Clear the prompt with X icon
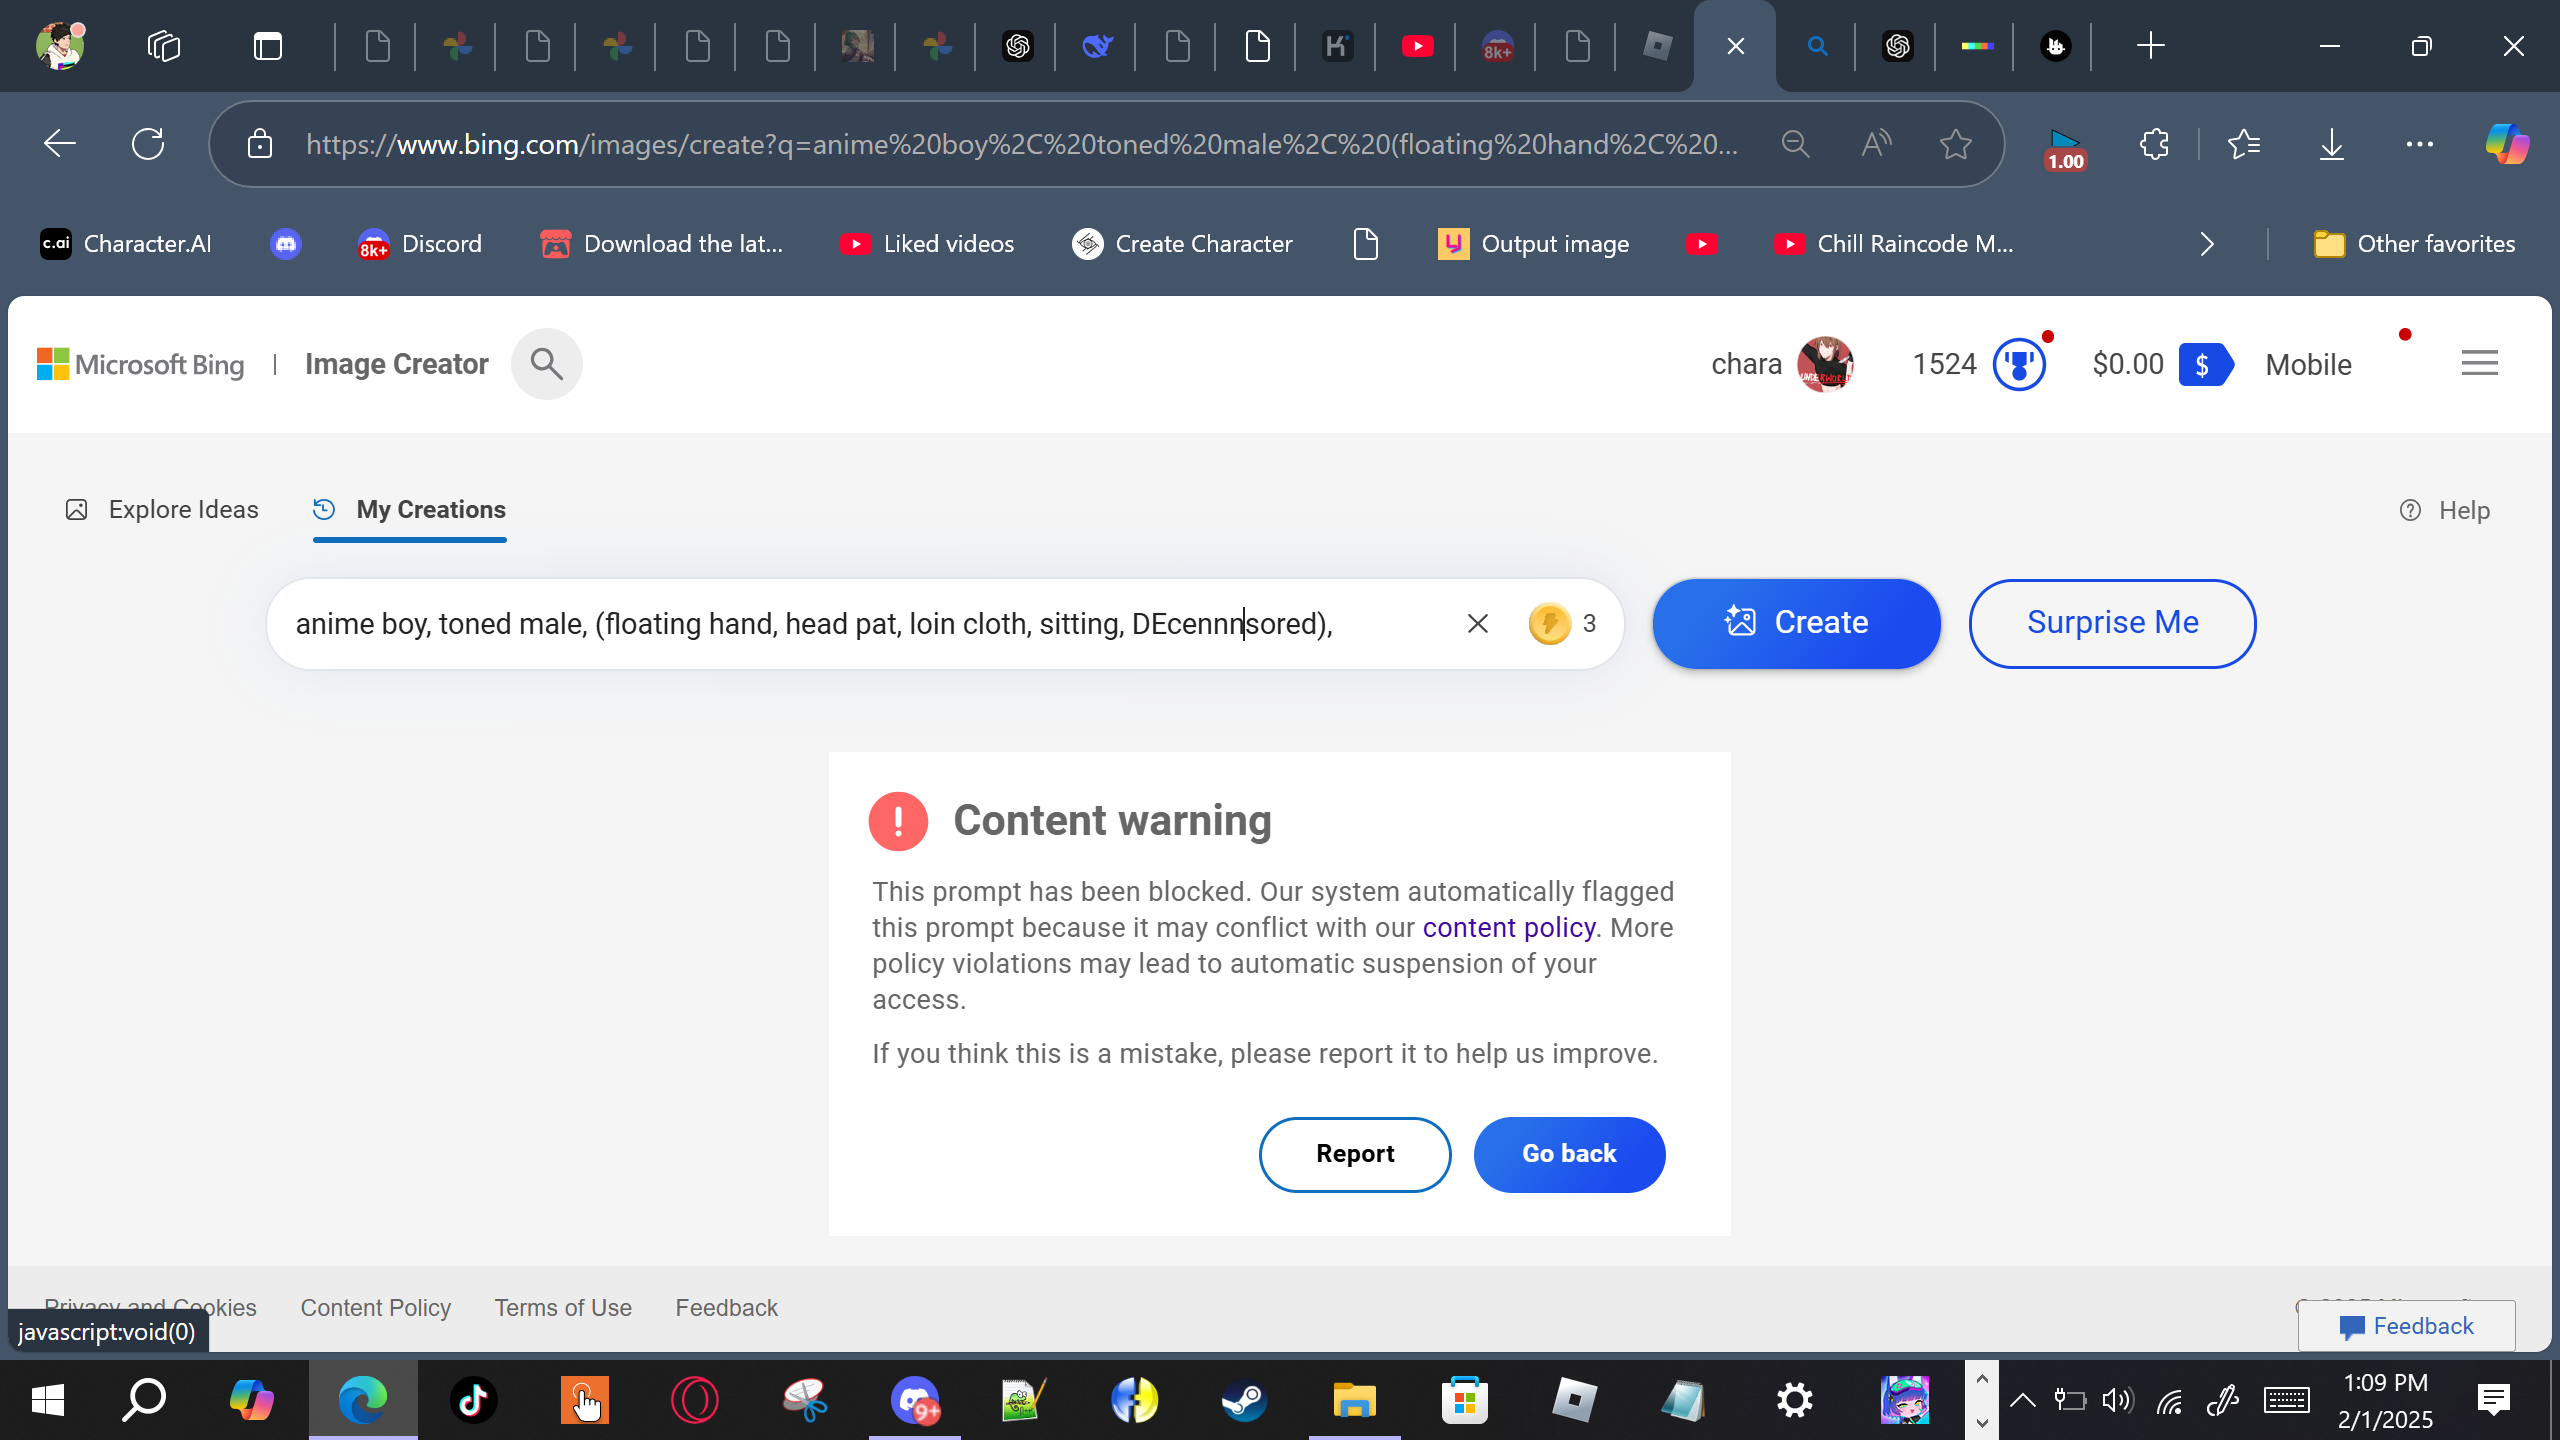The image size is (2560, 1440). point(1477,624)
